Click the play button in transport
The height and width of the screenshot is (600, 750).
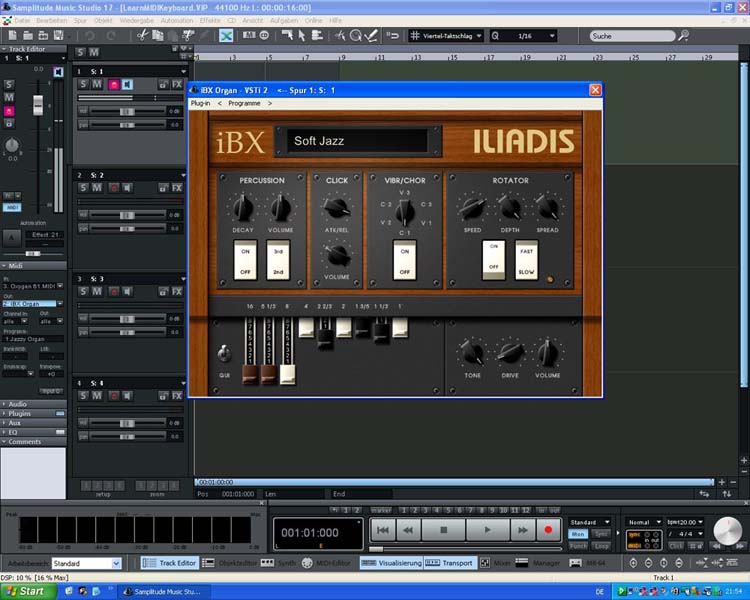pyautogui.click(x=487, y=530)
